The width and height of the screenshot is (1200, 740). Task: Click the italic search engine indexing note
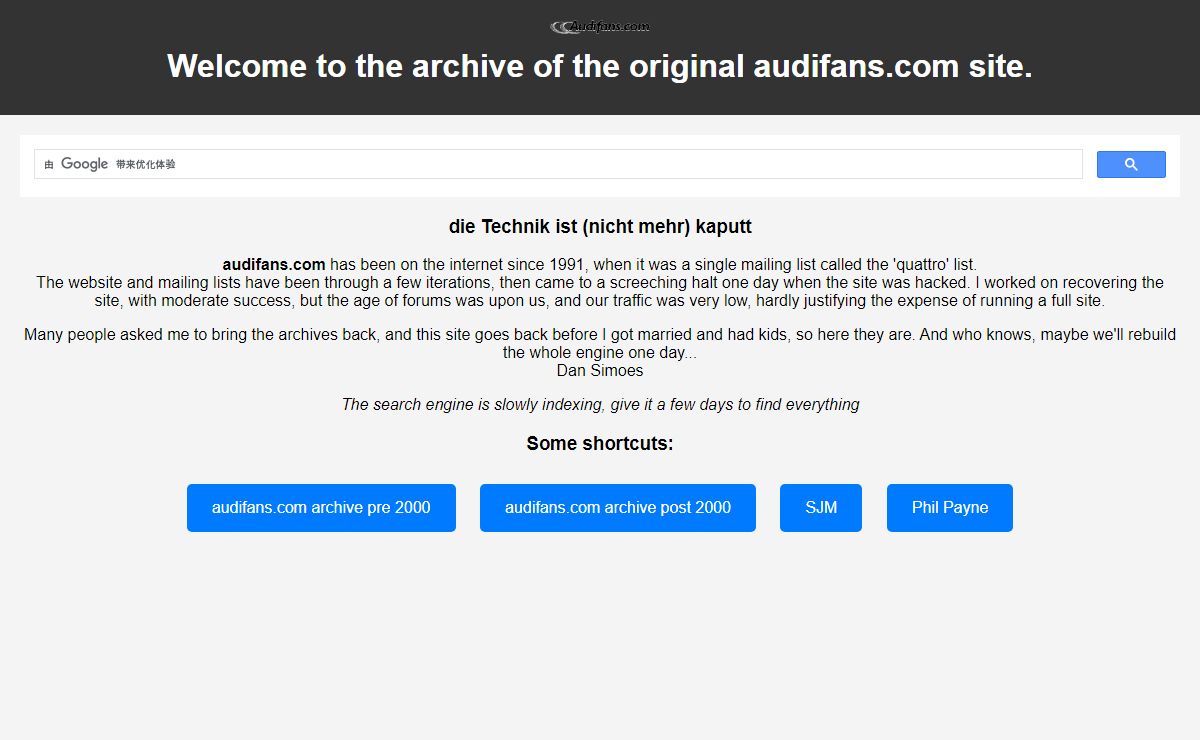point(600,404)
